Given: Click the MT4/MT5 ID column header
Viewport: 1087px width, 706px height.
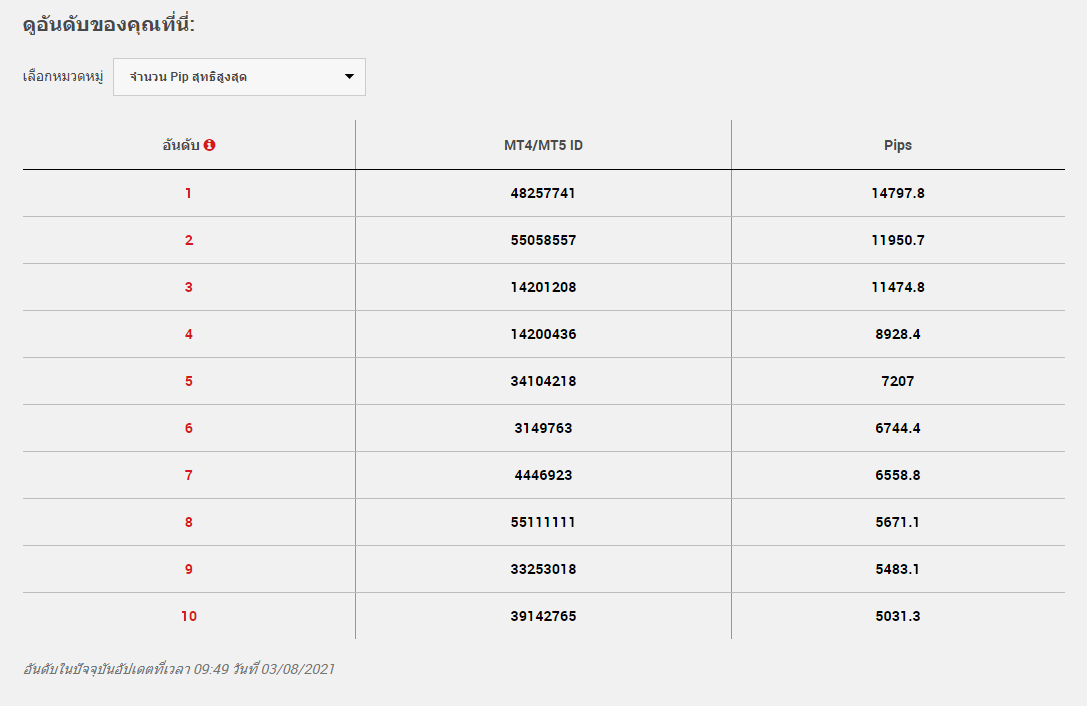Looking at the screenshot, I should pos(544,145).
